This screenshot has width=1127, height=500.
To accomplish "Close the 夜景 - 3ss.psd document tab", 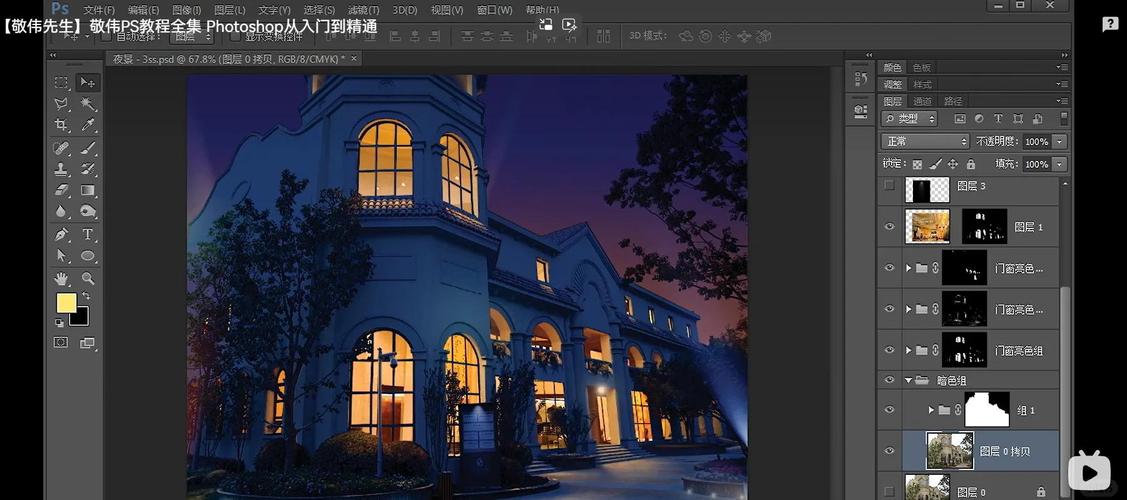I will pos(354,59).
